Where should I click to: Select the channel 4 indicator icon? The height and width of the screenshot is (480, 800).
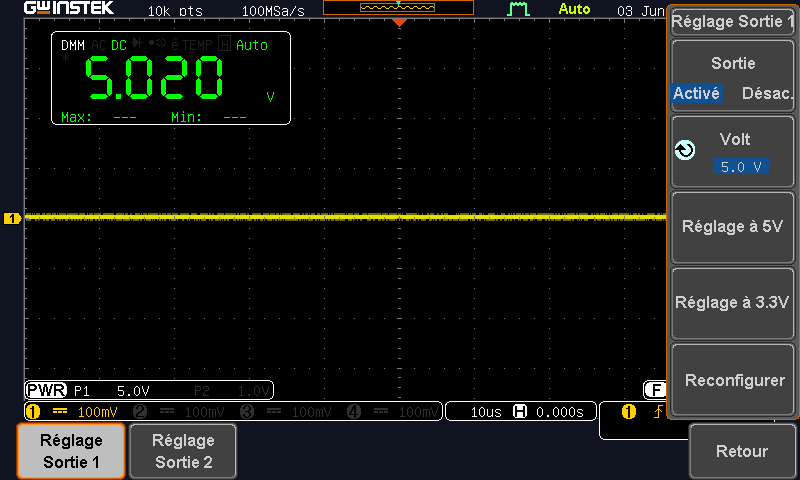pyautogui.click(x=354, y=411)
